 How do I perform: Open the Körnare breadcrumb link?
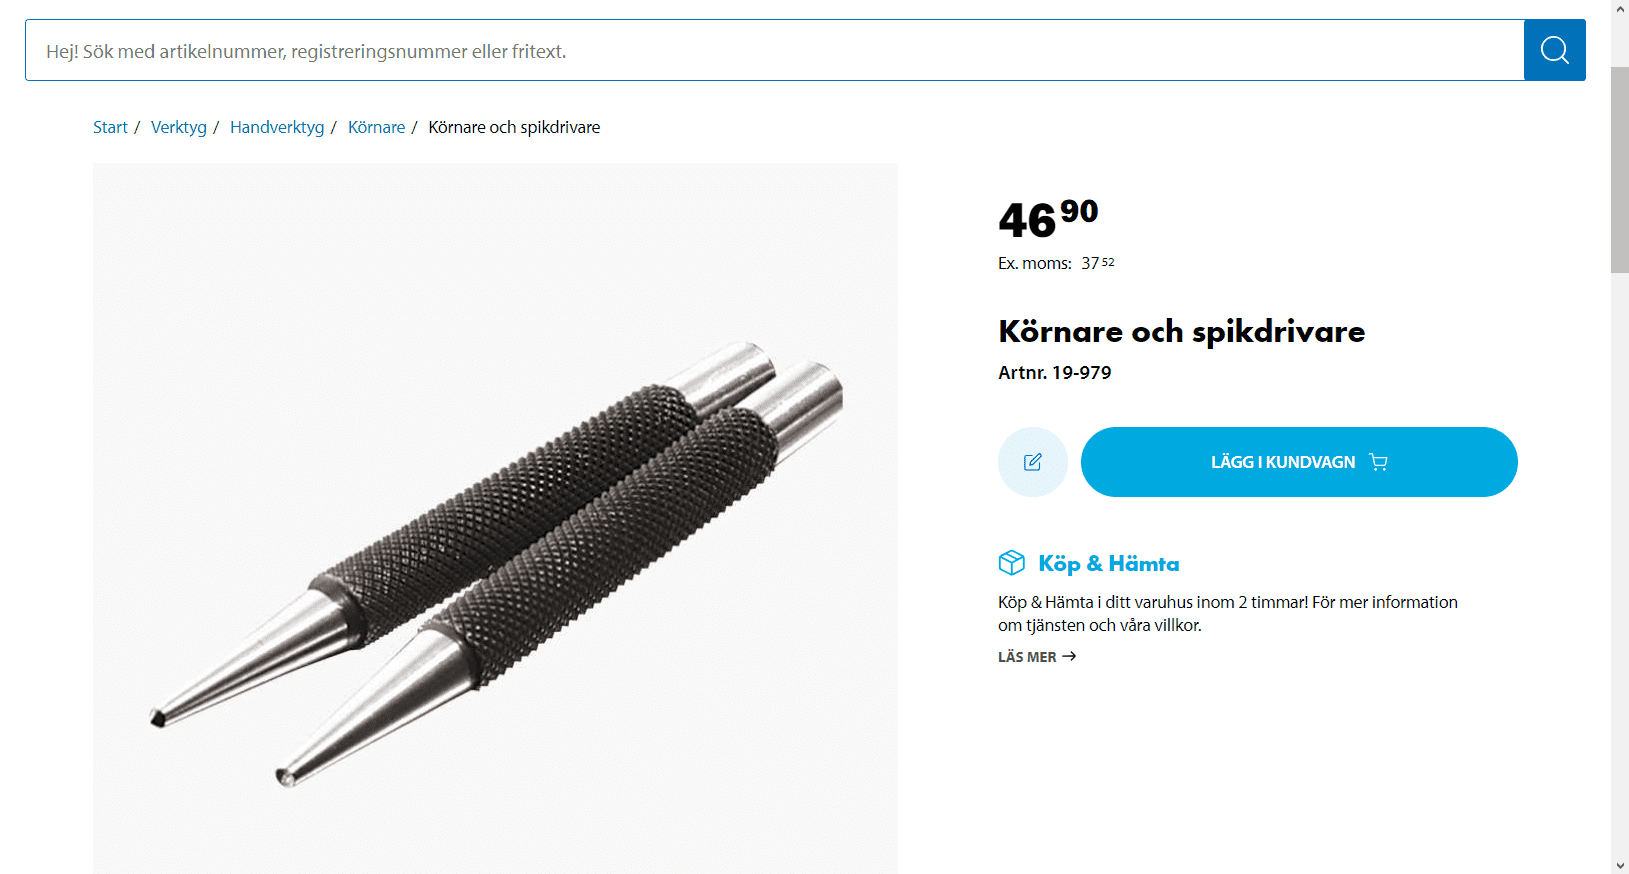click(x=376, y=127)
